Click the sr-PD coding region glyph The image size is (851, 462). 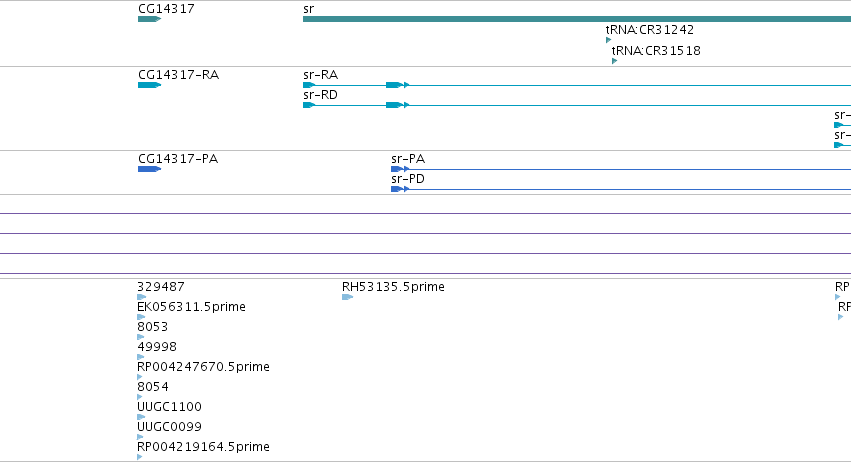click(397, 189)
